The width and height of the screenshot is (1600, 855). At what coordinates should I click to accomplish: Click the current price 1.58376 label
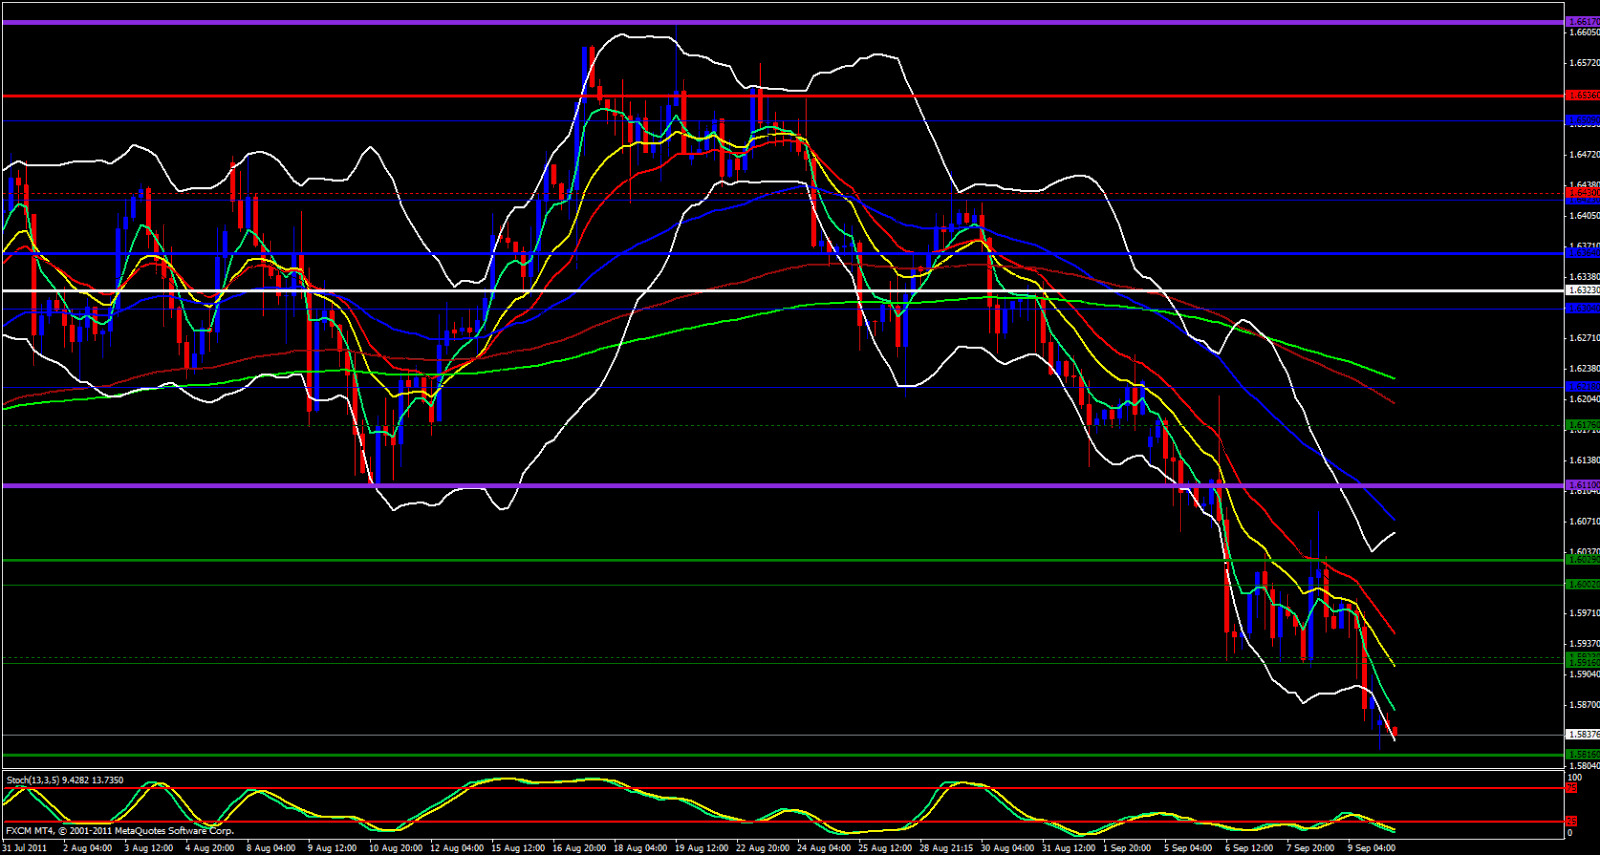pos(1582,735)
